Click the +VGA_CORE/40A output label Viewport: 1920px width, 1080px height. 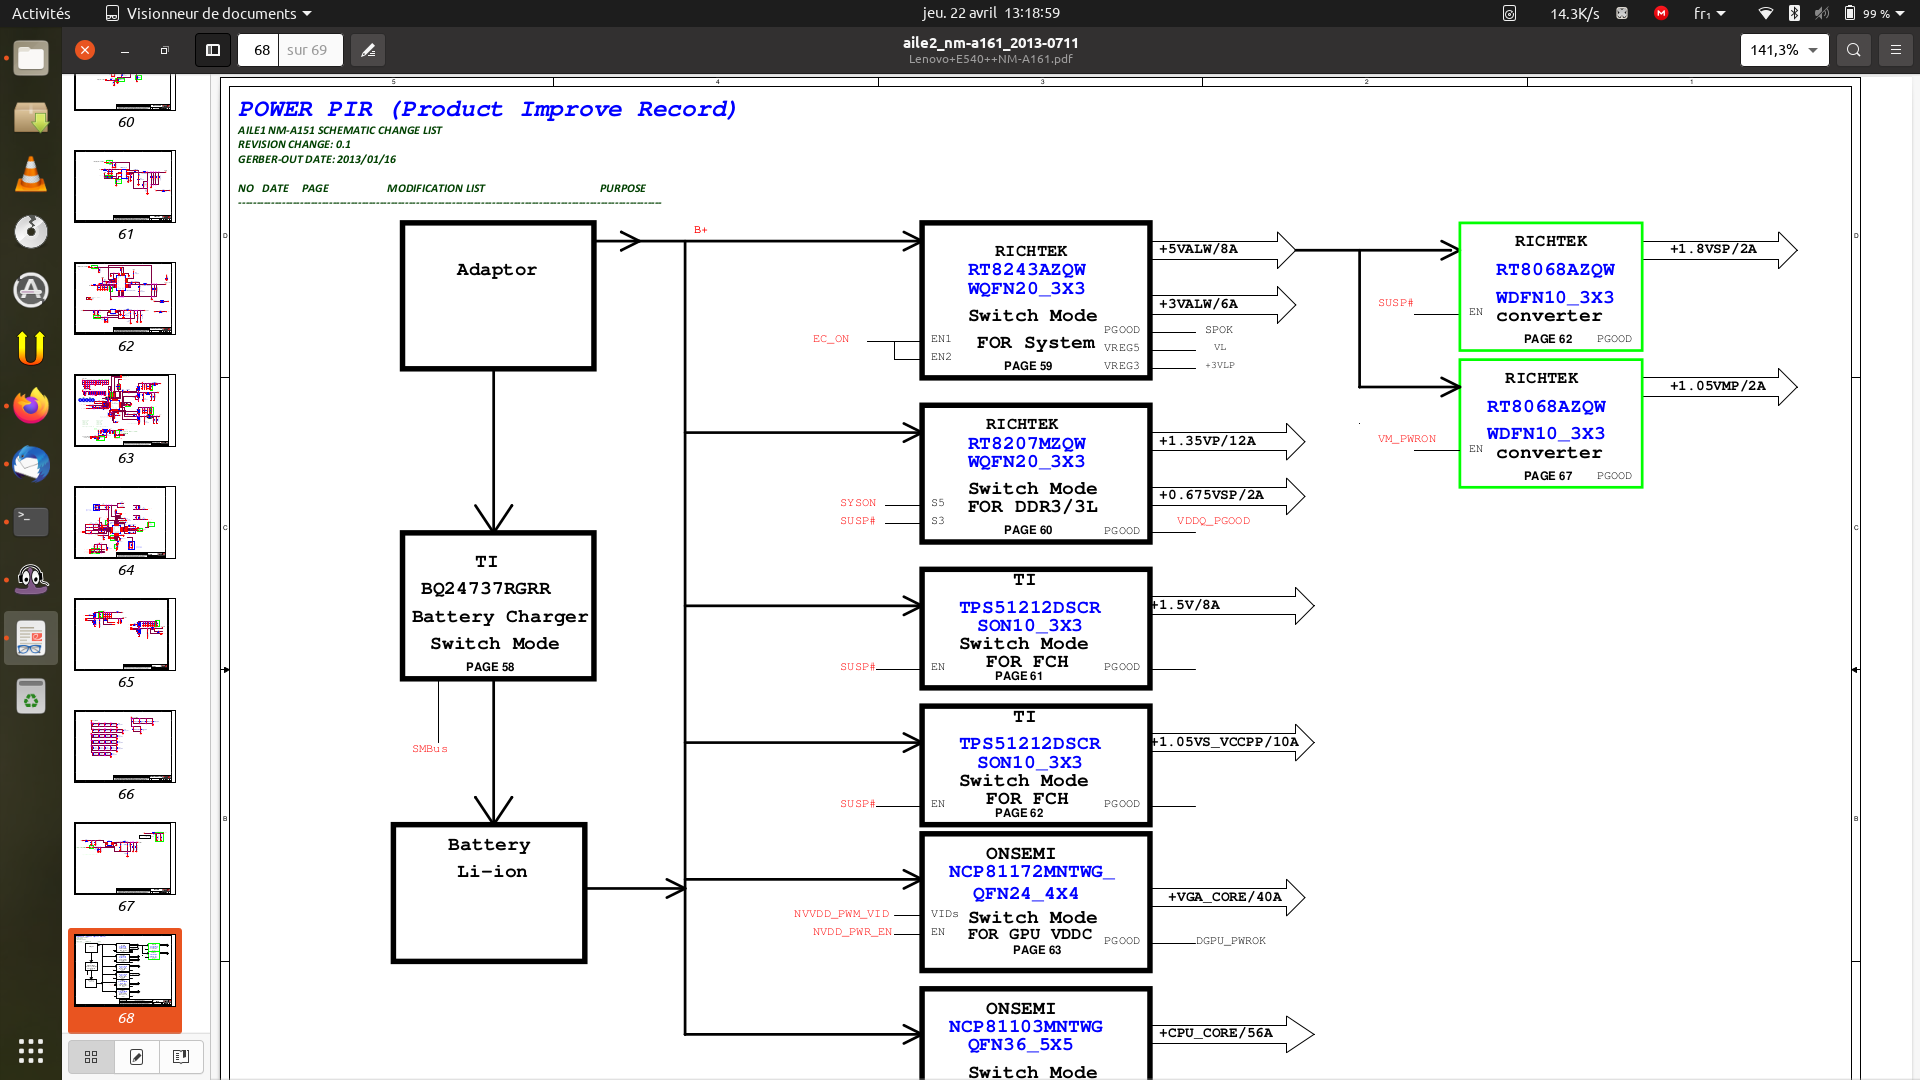point(1224,897)
